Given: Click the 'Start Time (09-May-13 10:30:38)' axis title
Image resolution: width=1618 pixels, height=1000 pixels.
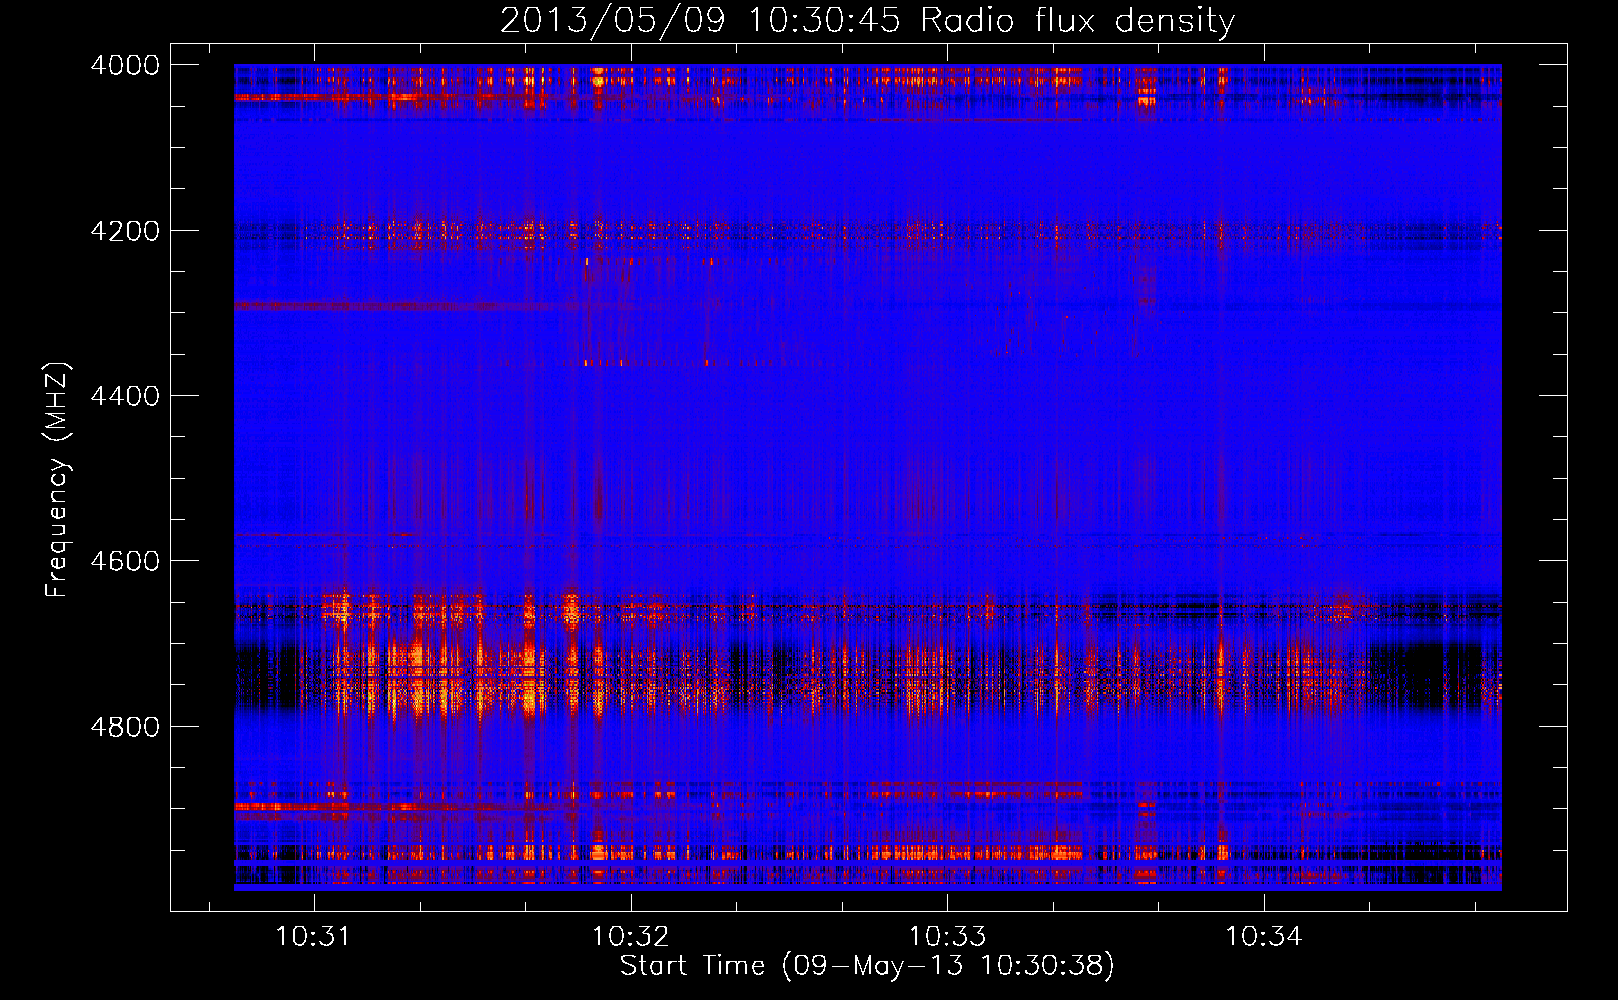Looking at the screenshot, I should coord(867,966).
